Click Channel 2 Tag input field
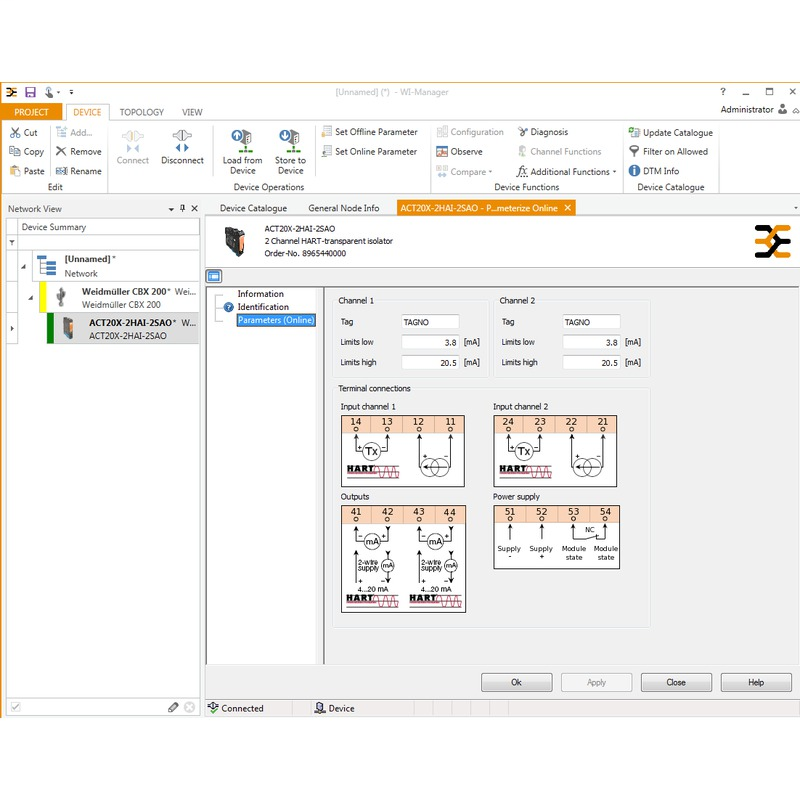The image size is (800, 800). click(x=591, y=322)
